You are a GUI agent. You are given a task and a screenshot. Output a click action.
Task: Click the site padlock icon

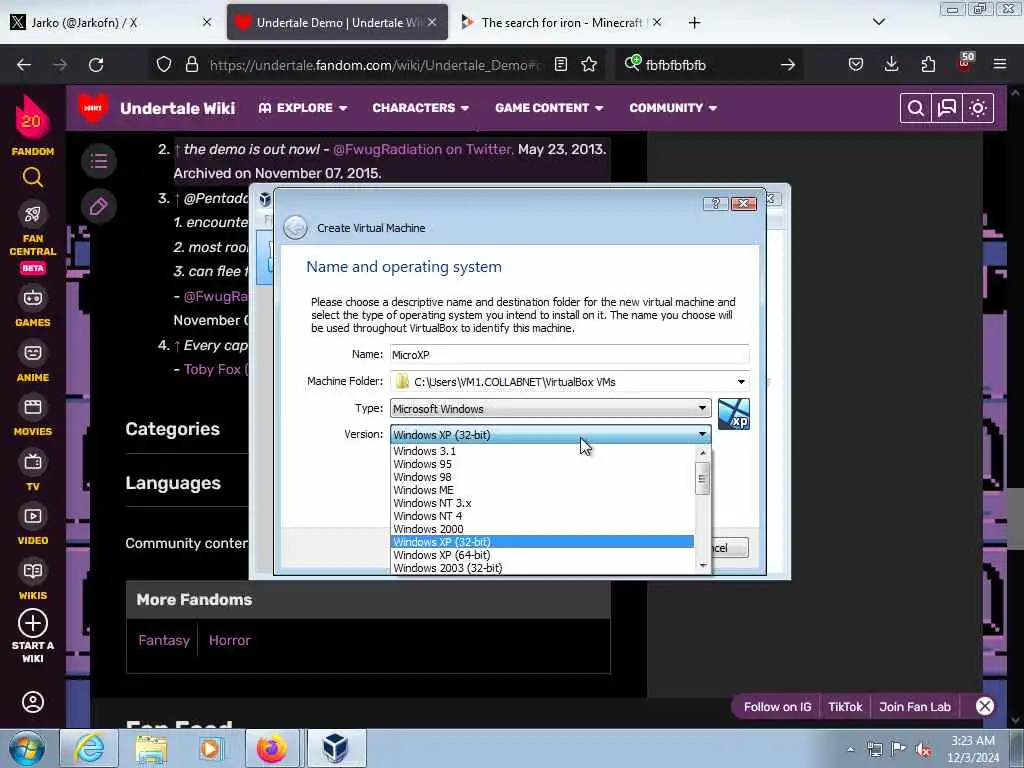[x=191, y=65]
